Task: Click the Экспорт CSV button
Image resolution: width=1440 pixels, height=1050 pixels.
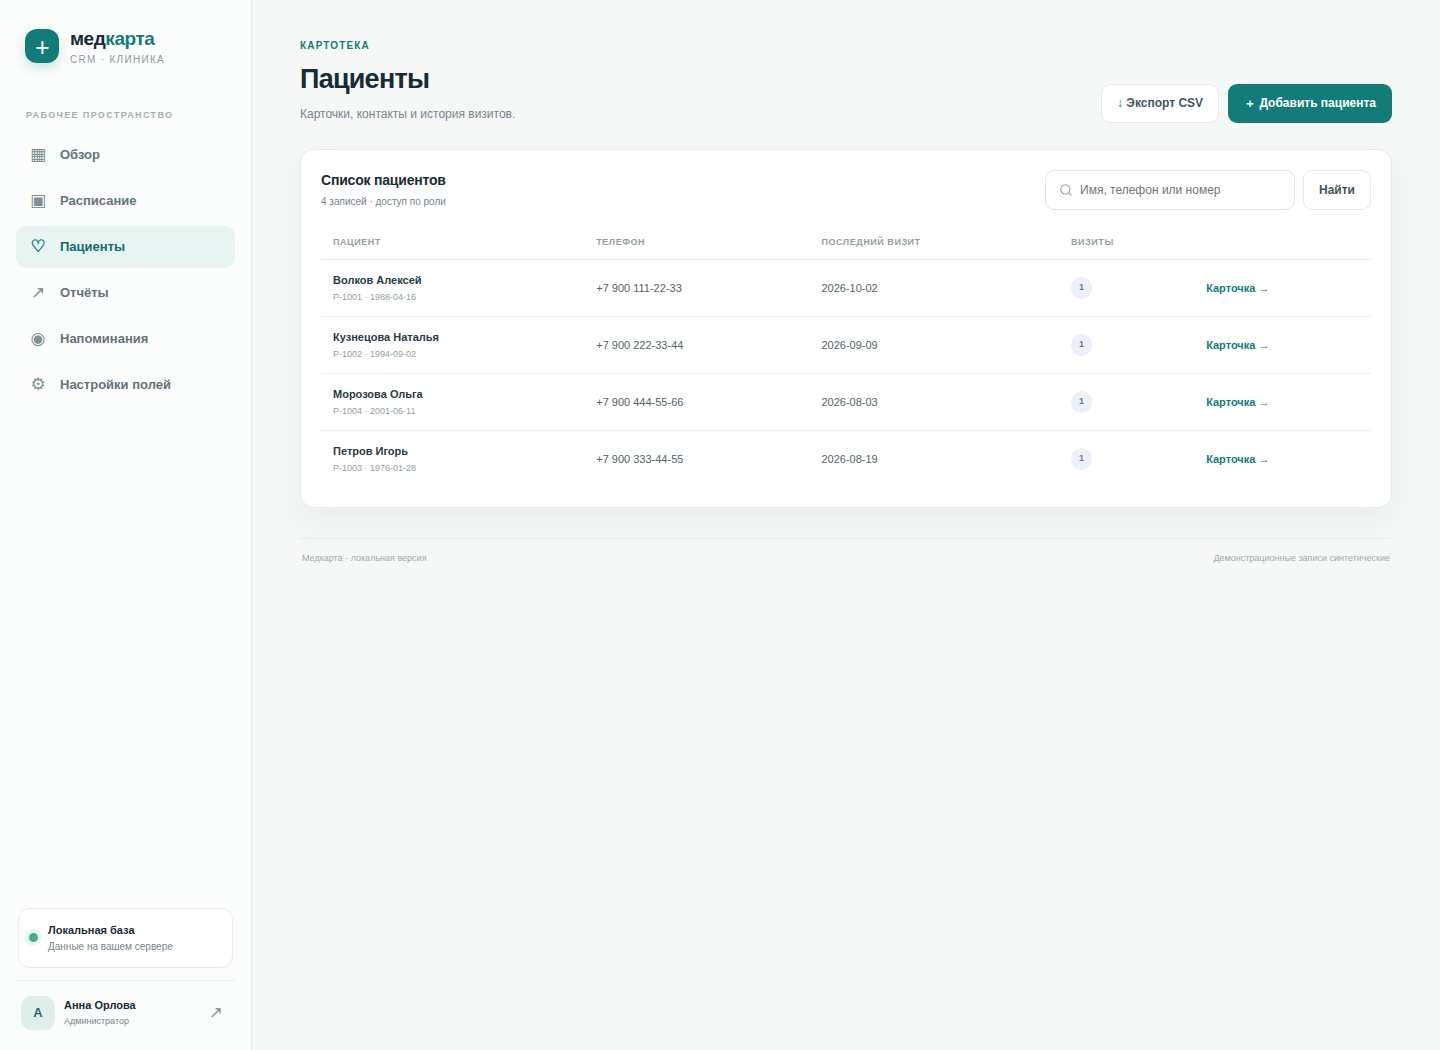Action: point(1160,104)
